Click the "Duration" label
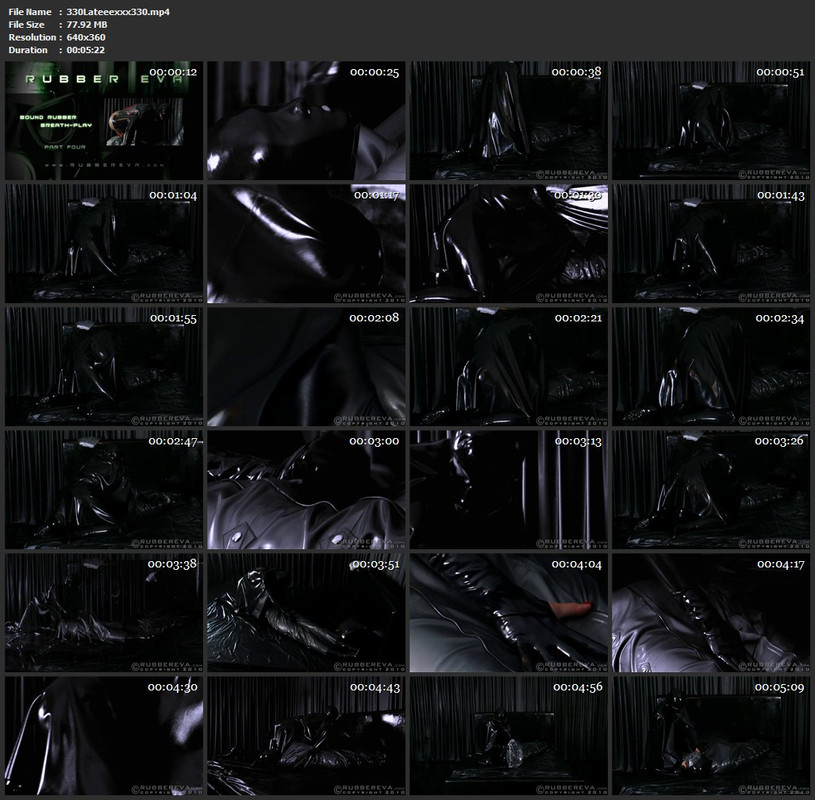This screenshot has height=800, width=815. (x=28, y=50)
